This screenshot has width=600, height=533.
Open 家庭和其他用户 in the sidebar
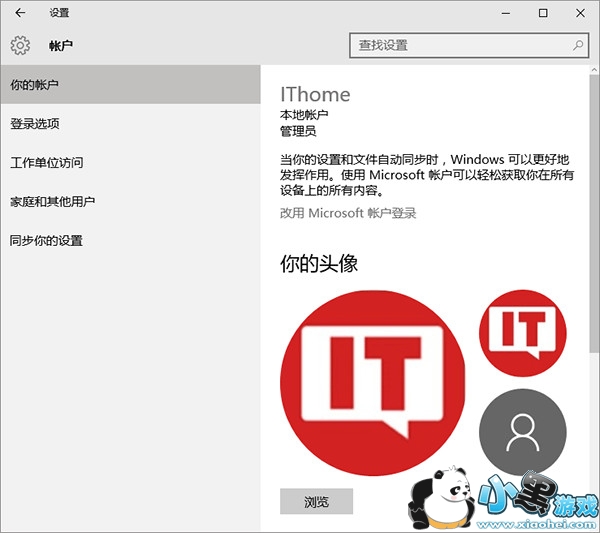tap(130, 202)
